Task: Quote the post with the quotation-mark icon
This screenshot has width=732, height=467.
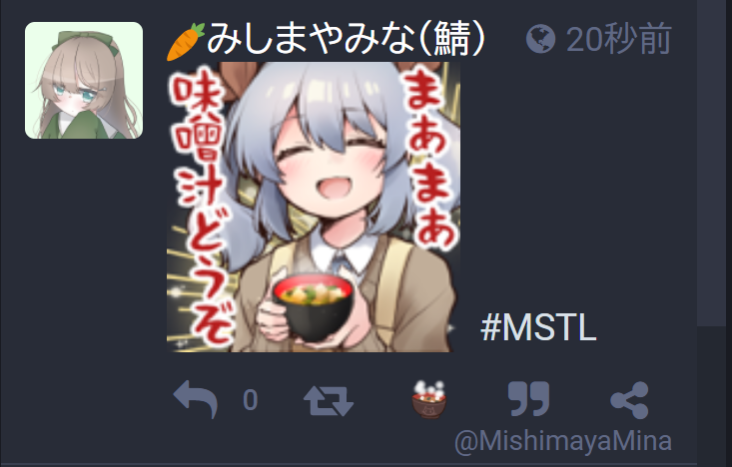Action: coord(528,399)
